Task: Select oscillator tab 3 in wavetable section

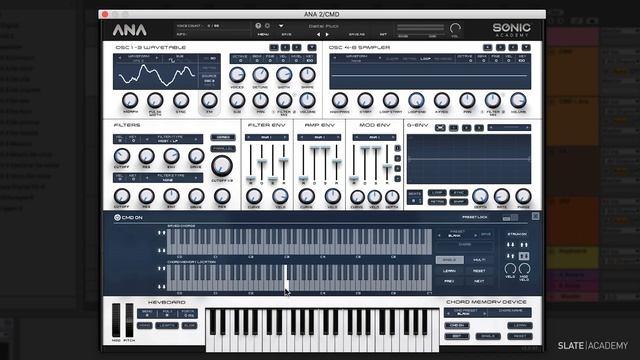Action: coord(297,47)
